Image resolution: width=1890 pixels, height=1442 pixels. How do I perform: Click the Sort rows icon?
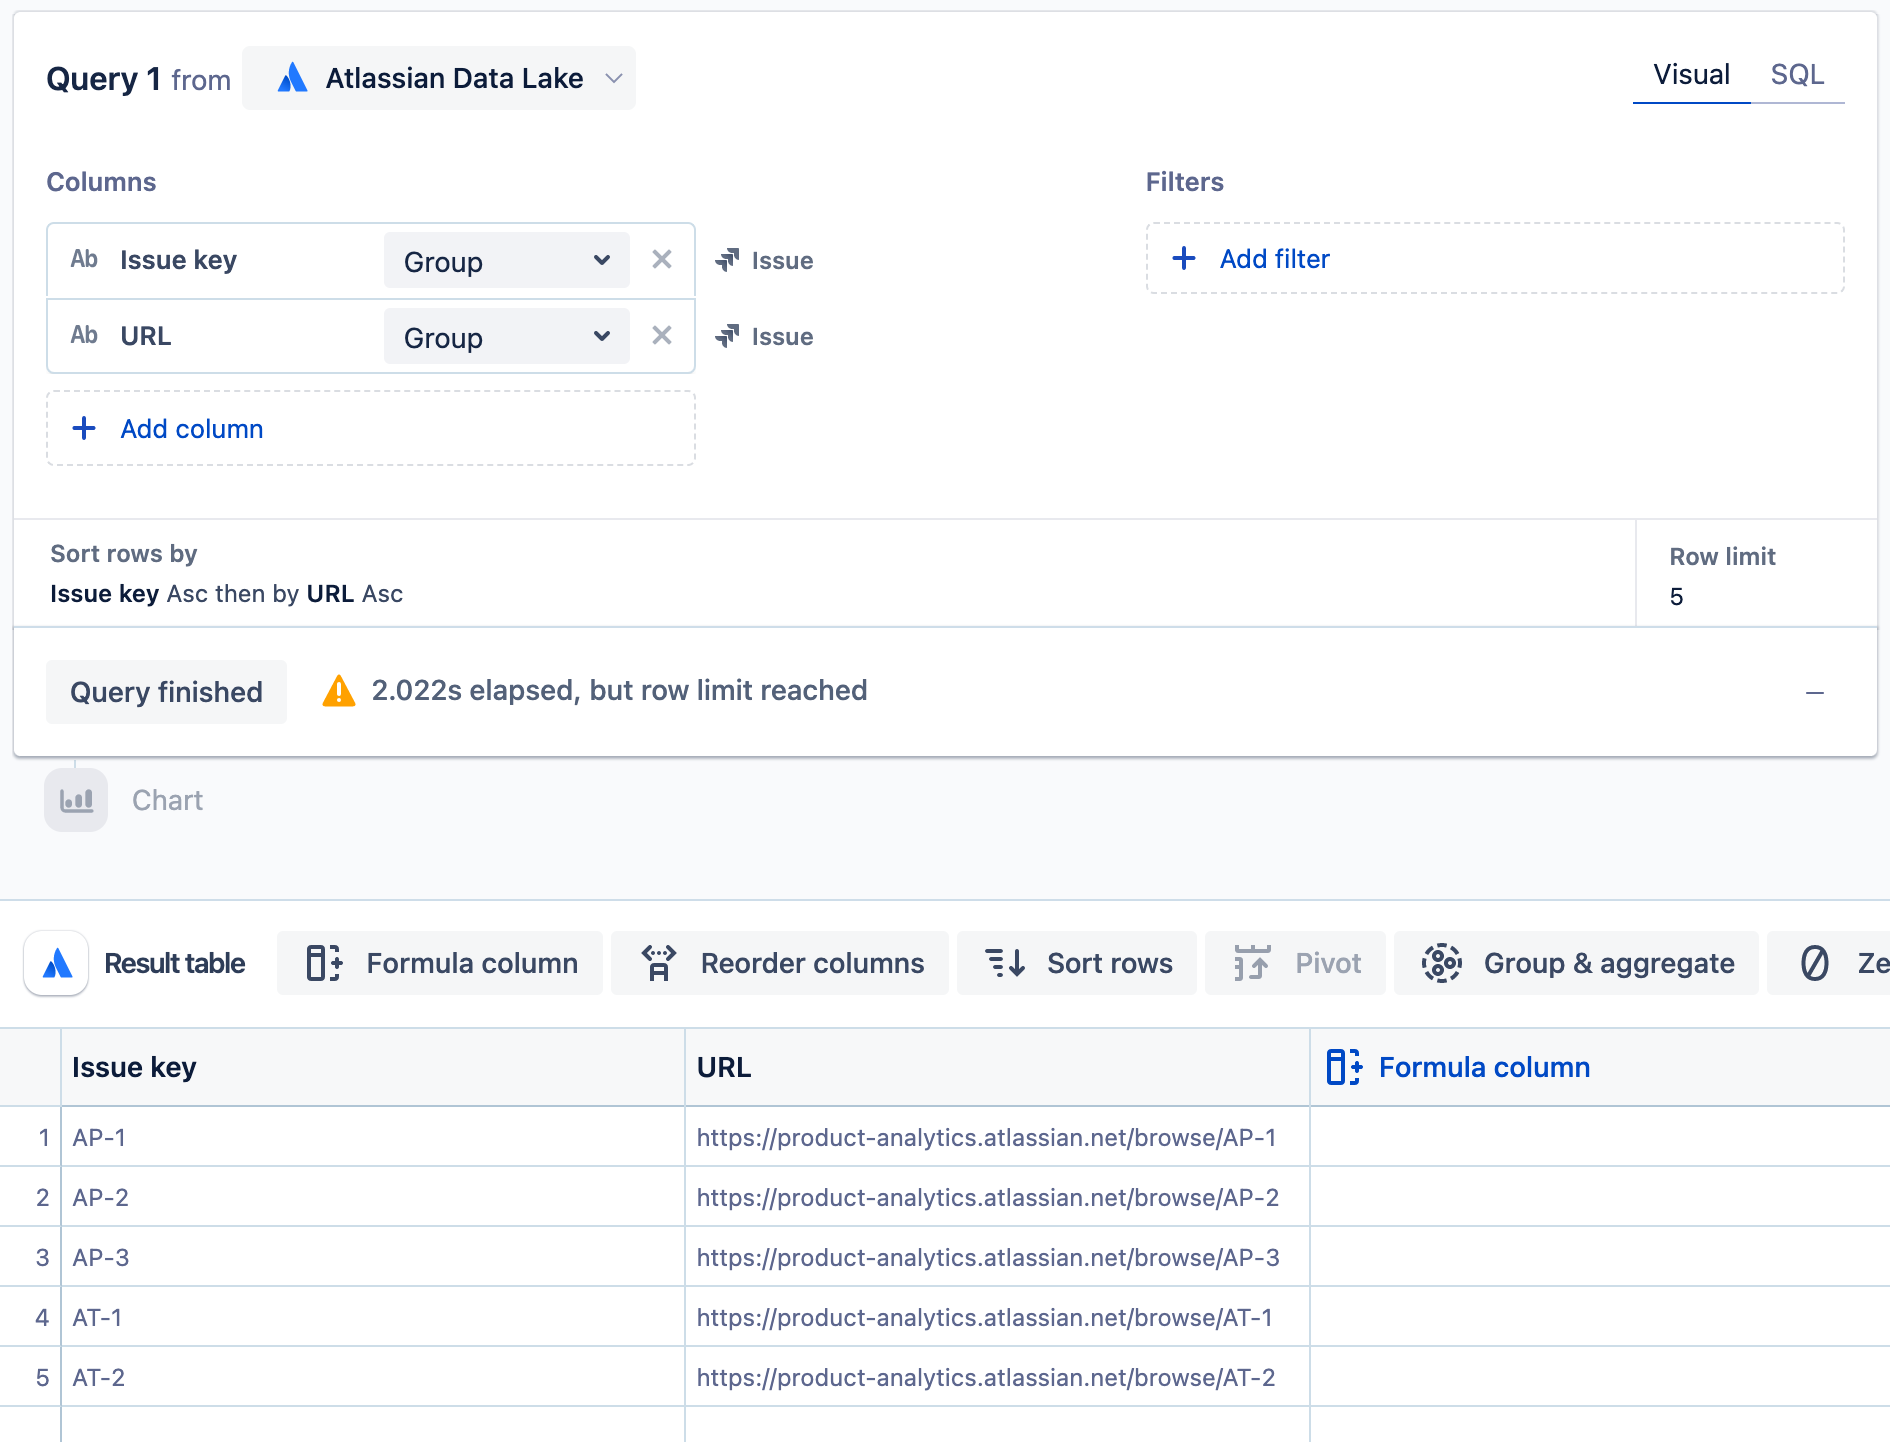pyautogui.click(x=1005, y=963)
